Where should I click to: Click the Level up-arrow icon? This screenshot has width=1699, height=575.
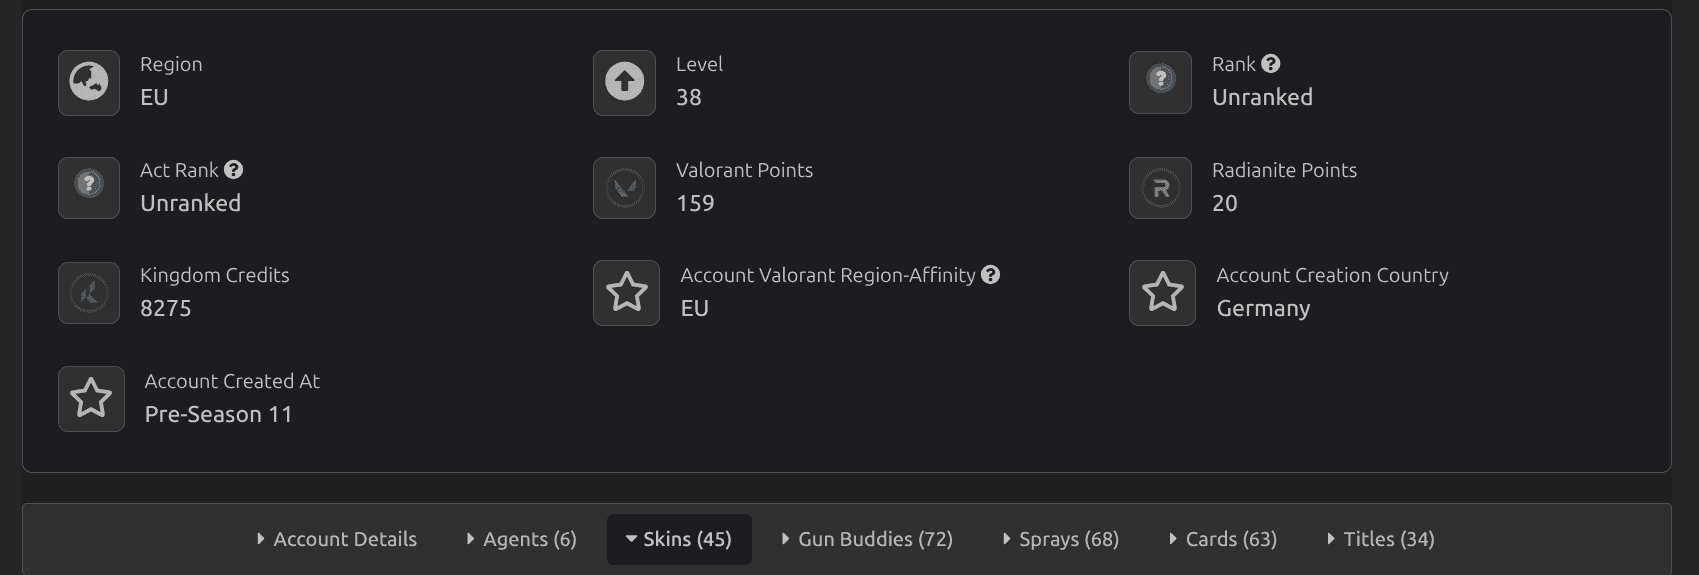pyautogui.click(x=624, y=82)
